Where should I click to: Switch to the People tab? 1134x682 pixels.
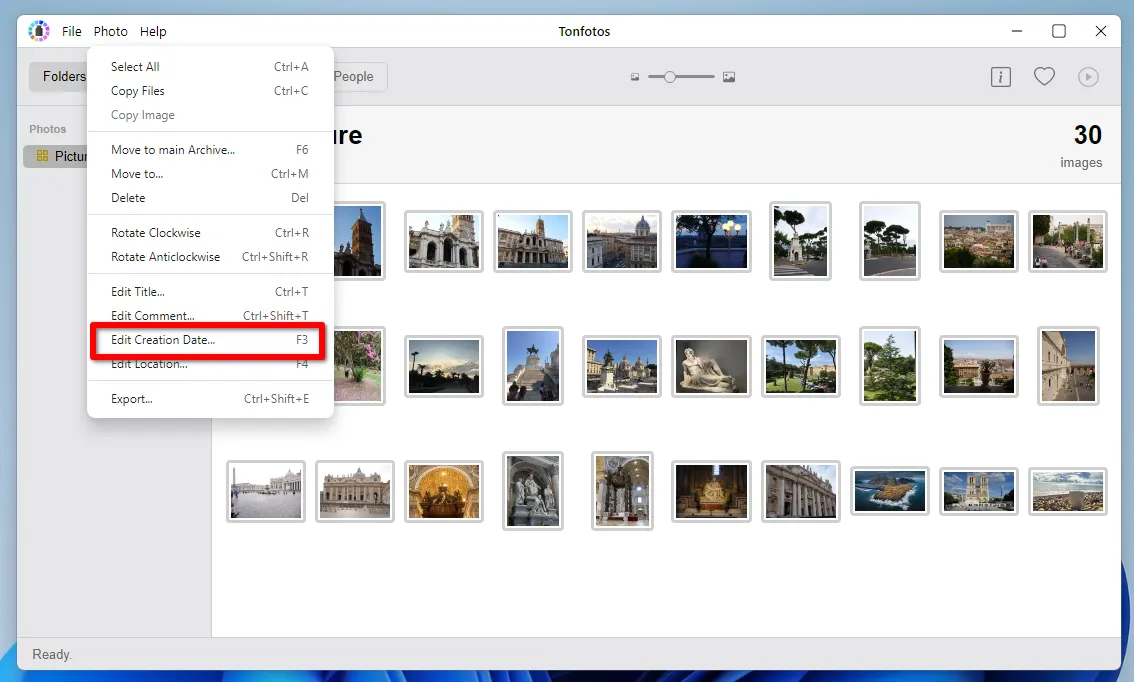click(x=354, y=77)
